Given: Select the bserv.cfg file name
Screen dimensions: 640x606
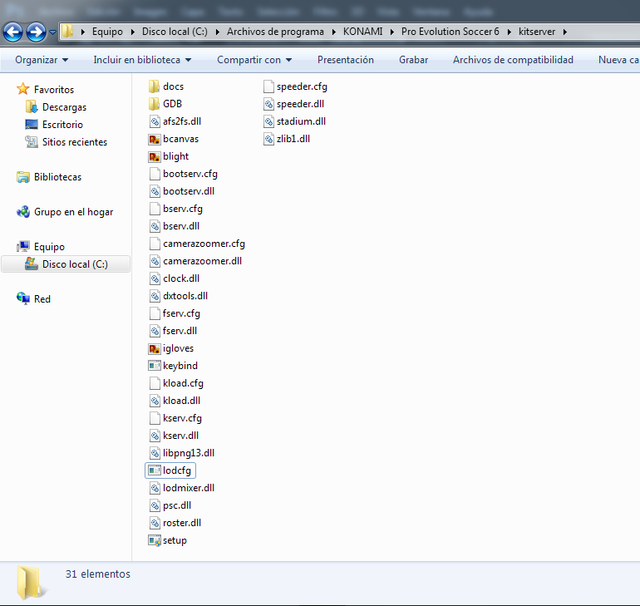Looking at the screenshot, I should click(x=182, y=209).
